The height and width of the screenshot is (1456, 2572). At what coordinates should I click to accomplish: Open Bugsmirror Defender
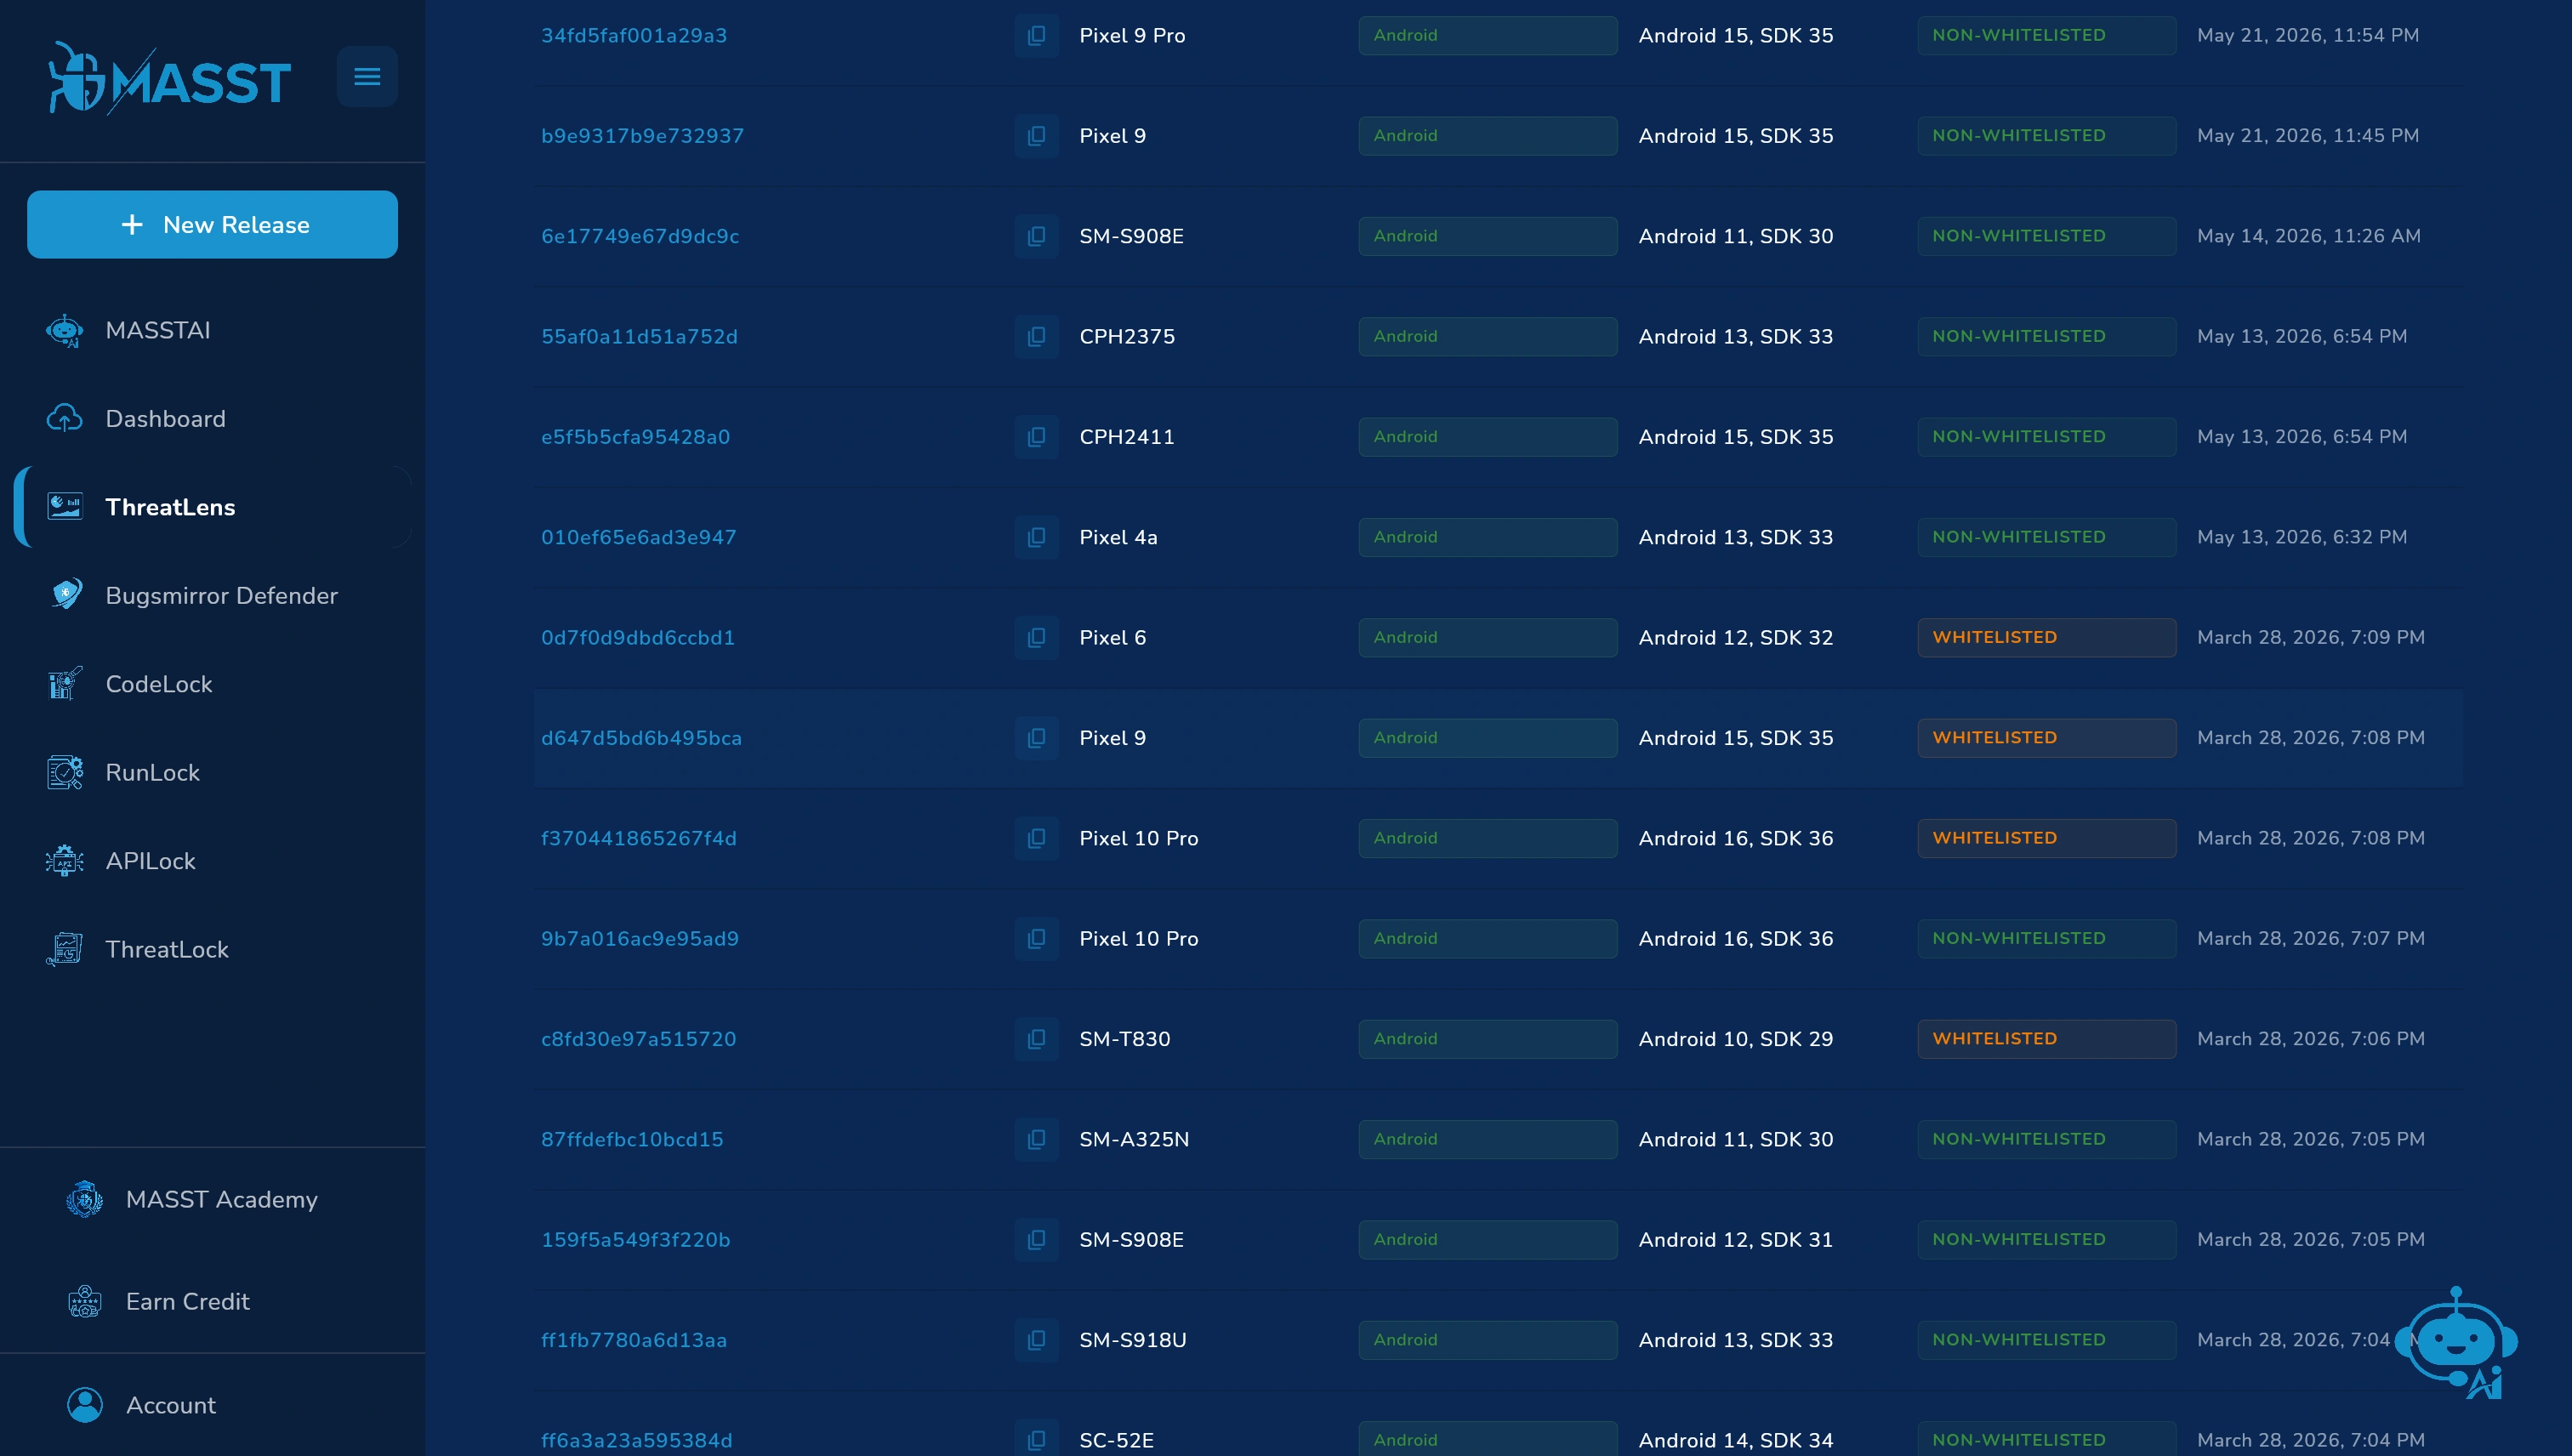(212, 596)
